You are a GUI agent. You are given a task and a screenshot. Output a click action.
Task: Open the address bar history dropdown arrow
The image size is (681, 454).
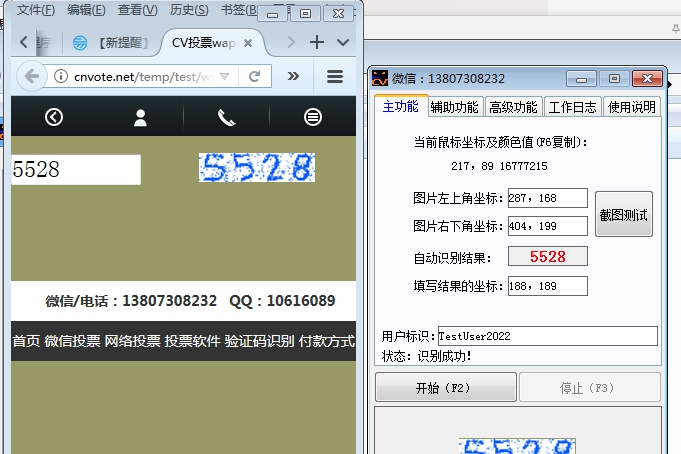tap(225, 76)
